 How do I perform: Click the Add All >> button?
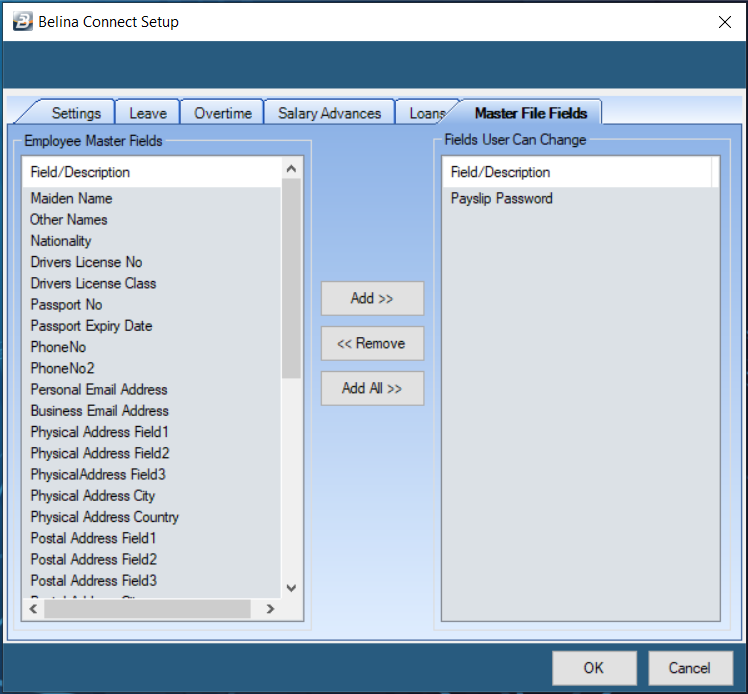point(372,388)
